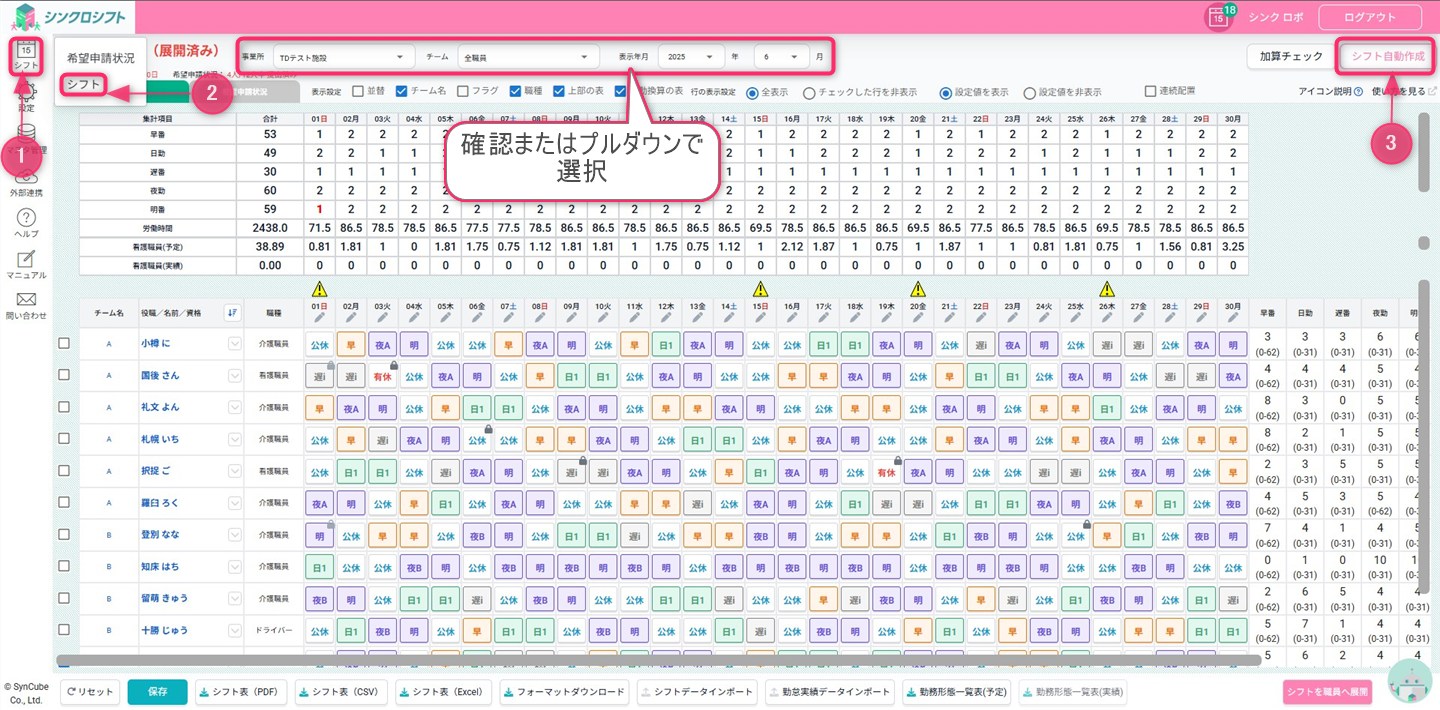Viewport: 1440px width, 710px height.
Task: Uncheck the 職種 checkbox
Action: coord(515,92)
